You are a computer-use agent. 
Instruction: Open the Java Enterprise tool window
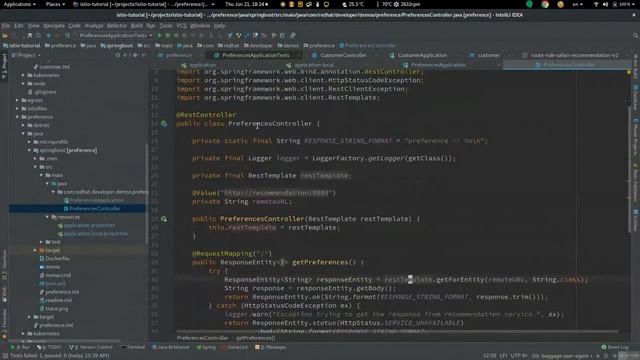[171, 347]
